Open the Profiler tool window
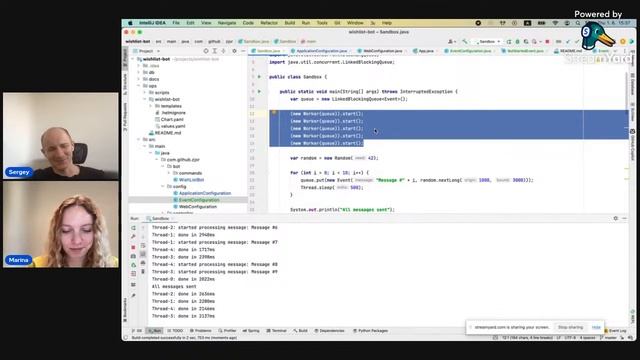Viewport: 640px width, 360px height. (227, 331)
